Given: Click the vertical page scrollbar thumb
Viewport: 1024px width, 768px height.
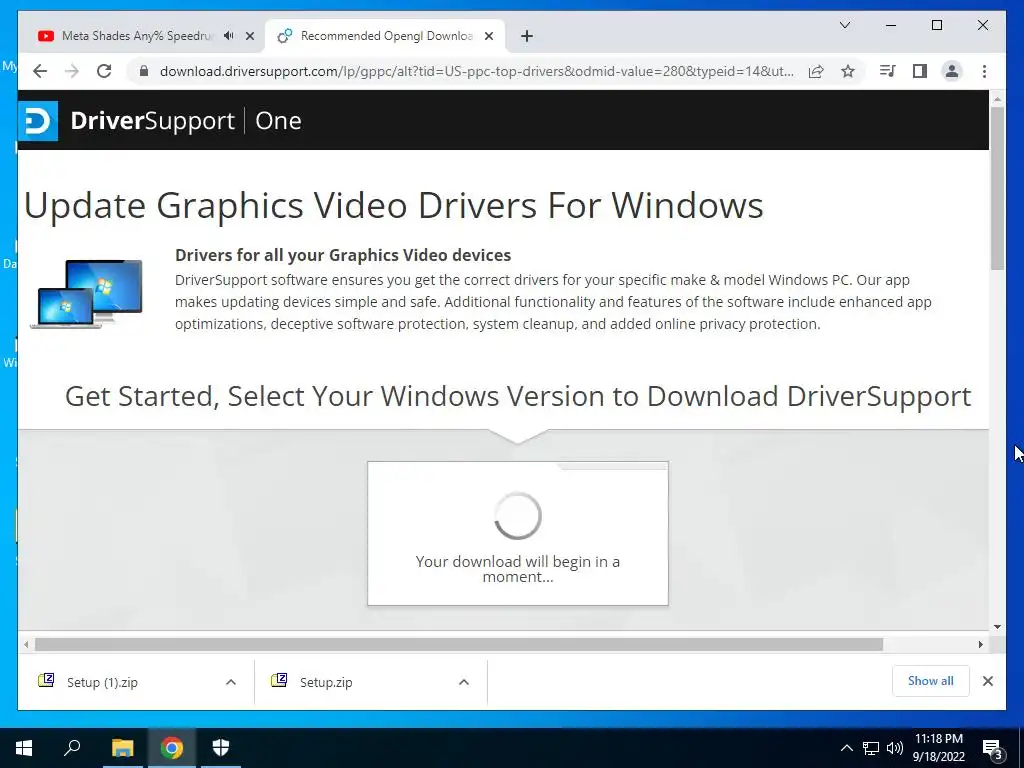Looking at the screenshot, I should point(997,188).
